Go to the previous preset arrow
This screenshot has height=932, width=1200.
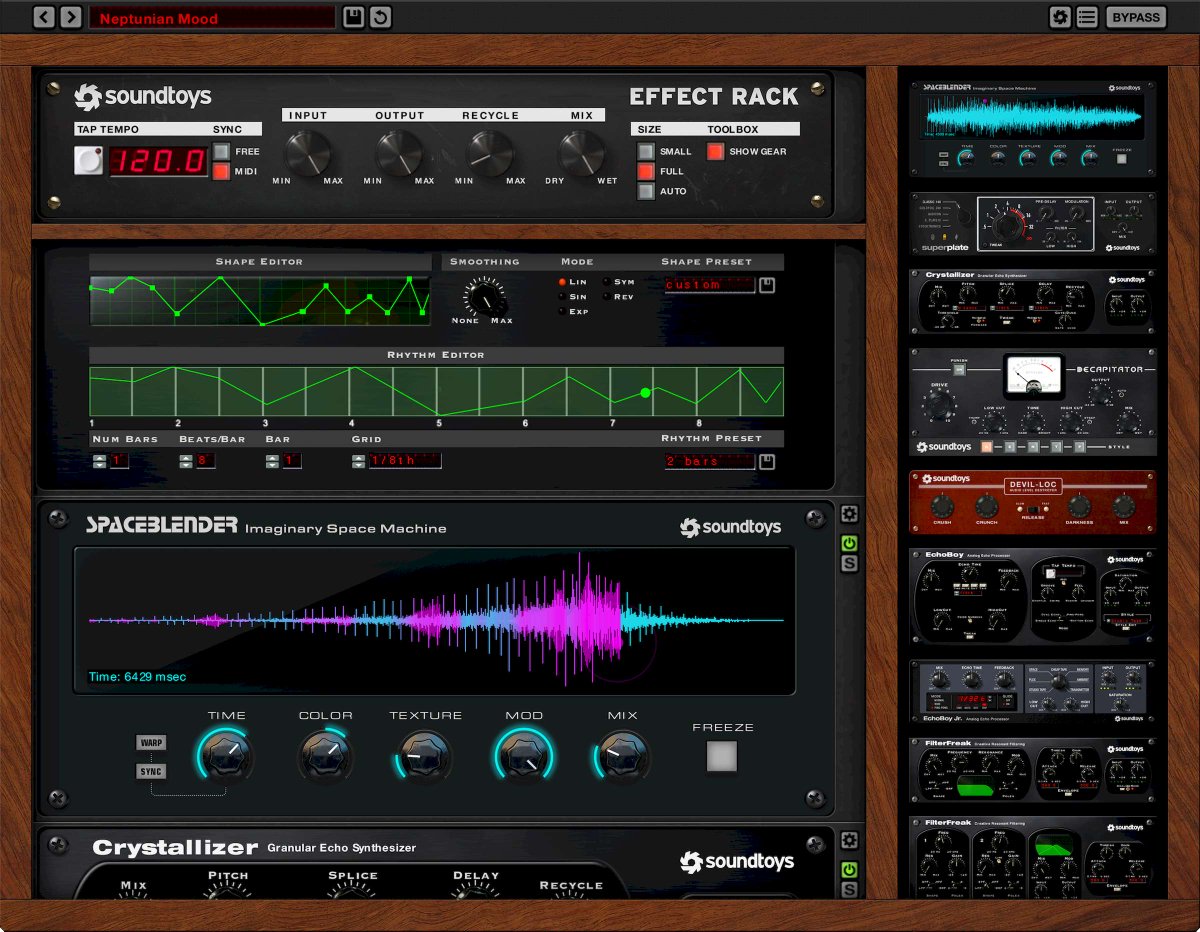click(44, 17)
